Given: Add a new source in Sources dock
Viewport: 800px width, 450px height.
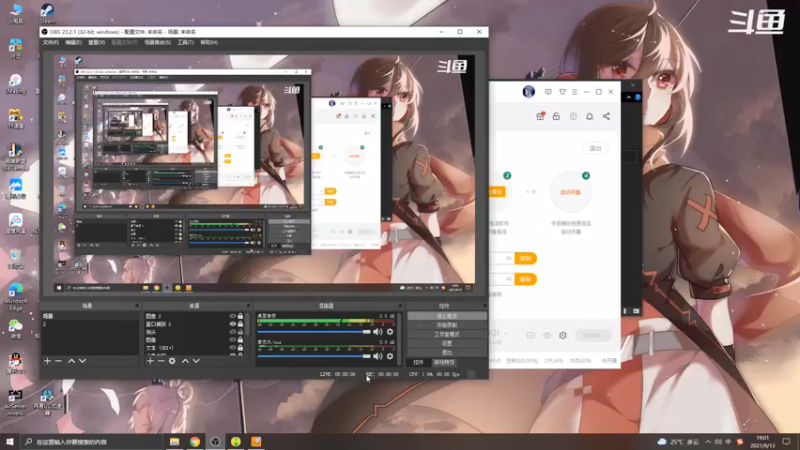Looking at the screenshot, I should tap(150, 361).
